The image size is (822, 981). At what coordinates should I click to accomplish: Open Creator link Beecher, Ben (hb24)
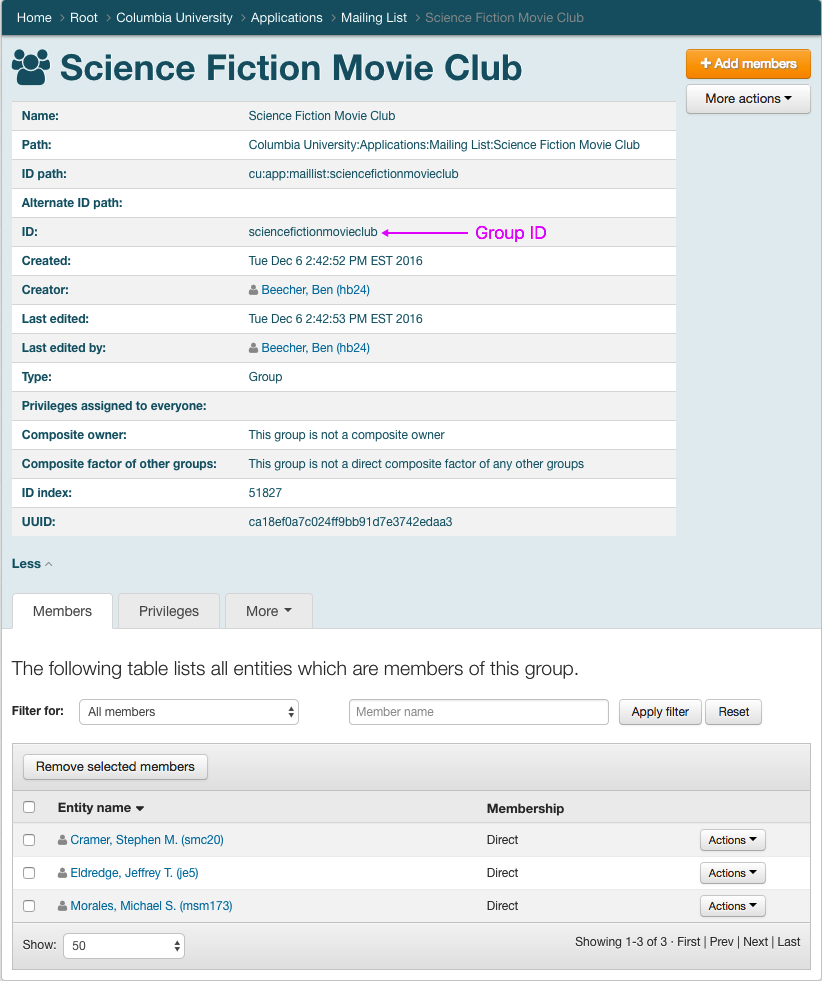click(x=315, y=290)
